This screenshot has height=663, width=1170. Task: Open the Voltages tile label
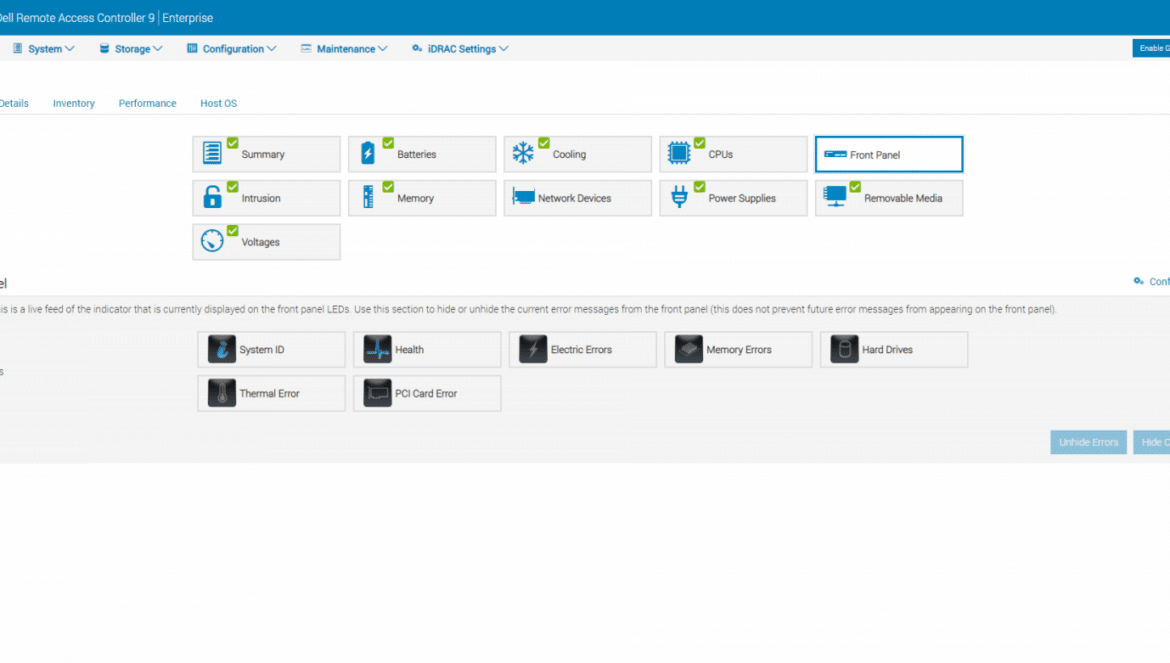(260, 242)
